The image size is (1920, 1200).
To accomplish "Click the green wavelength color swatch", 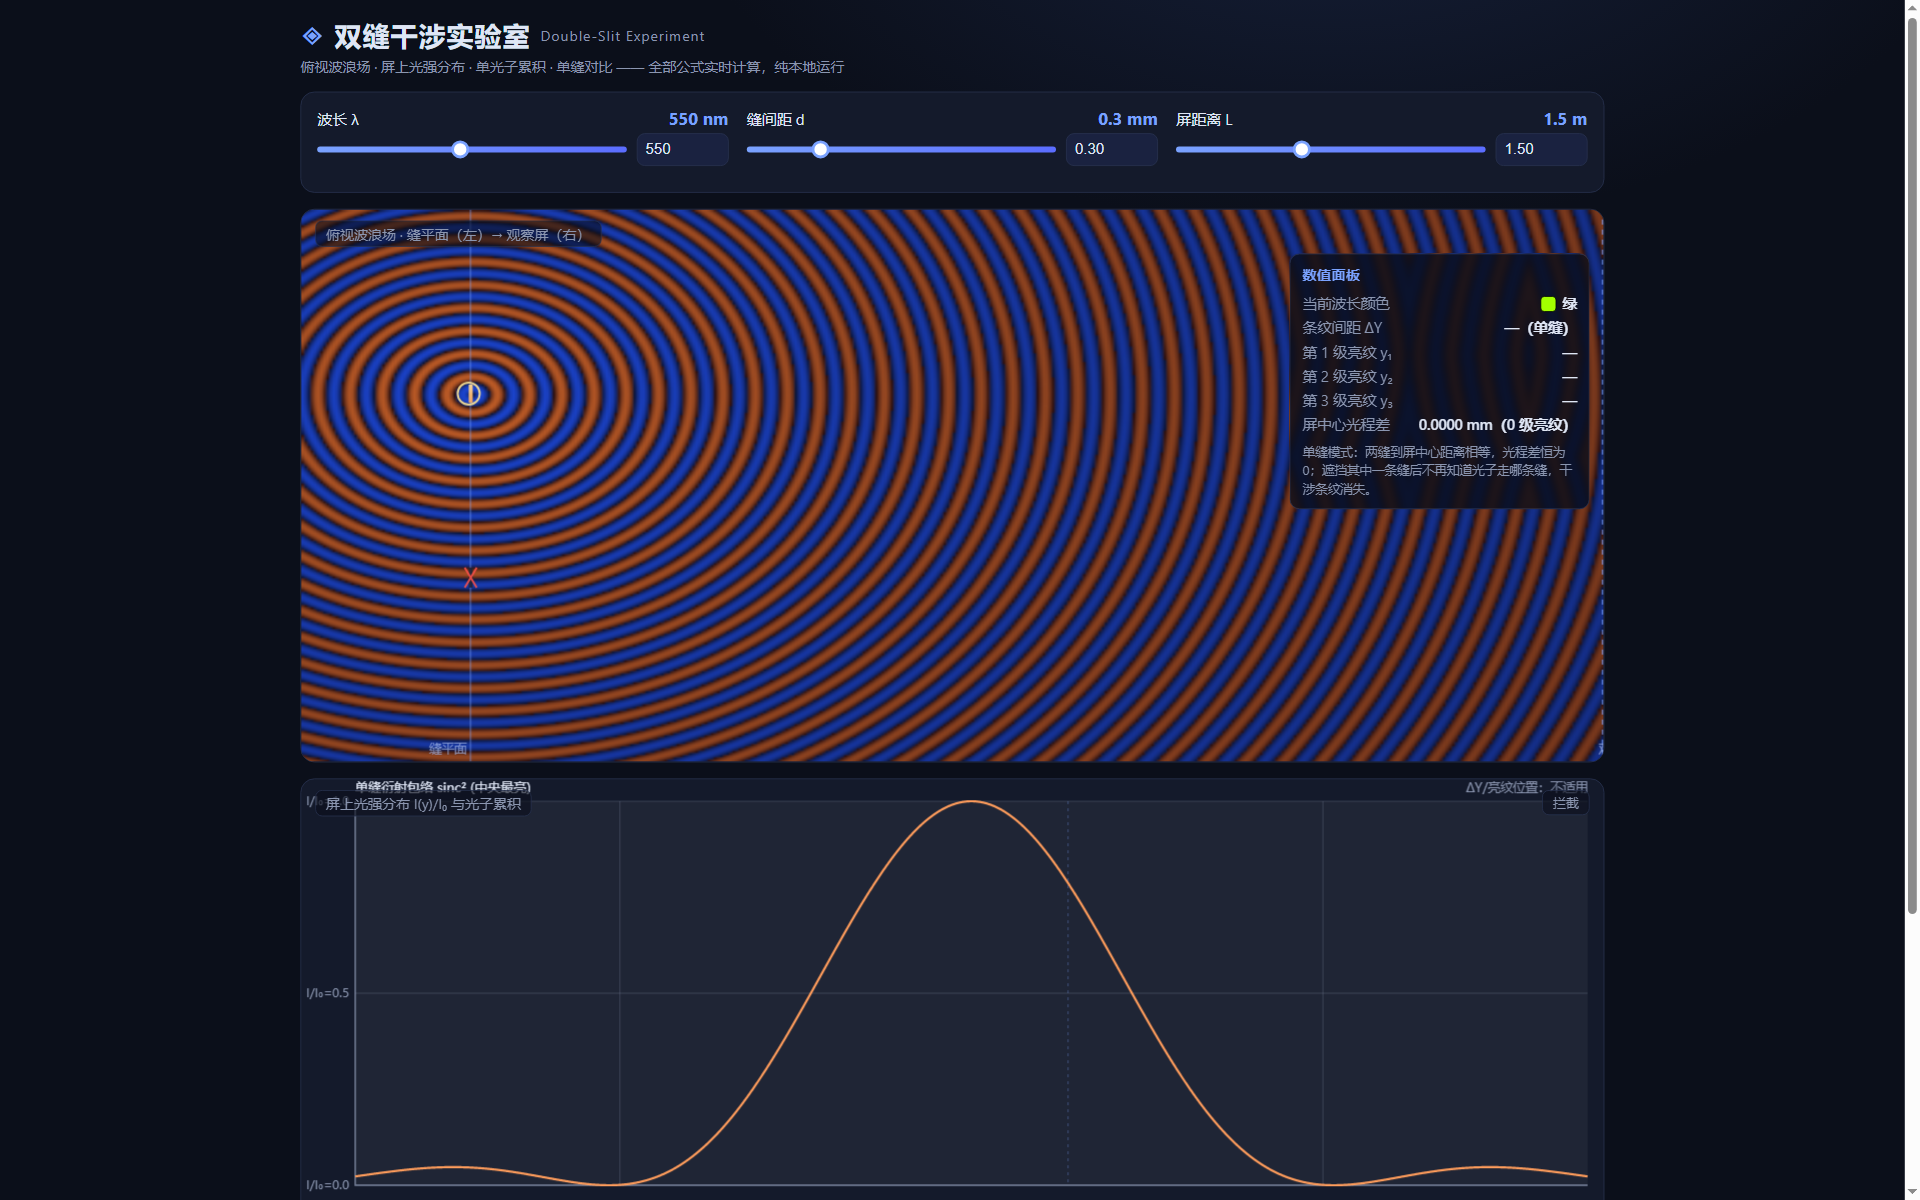I will point(1548,304).
